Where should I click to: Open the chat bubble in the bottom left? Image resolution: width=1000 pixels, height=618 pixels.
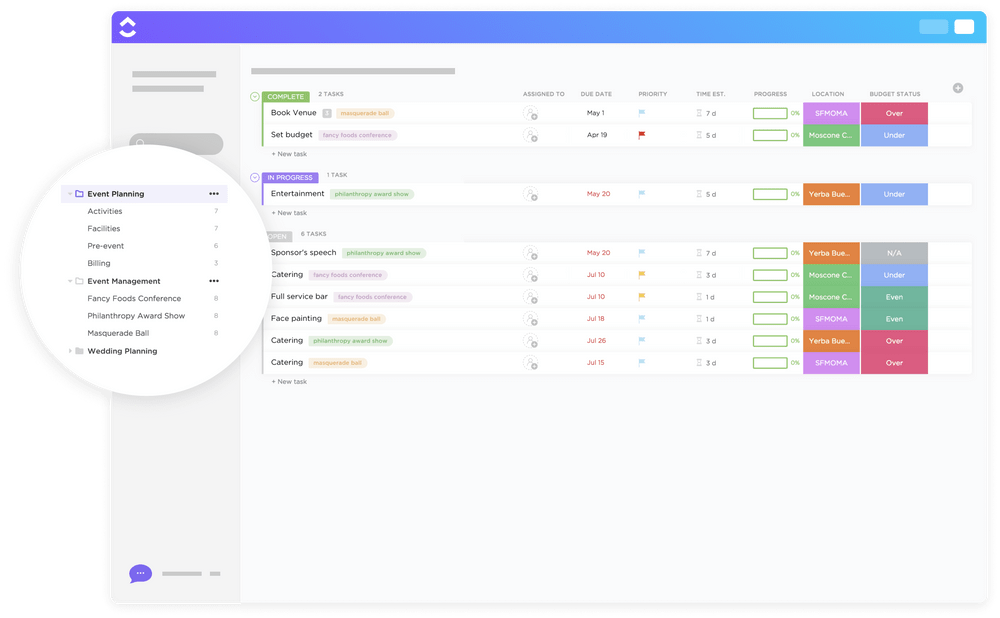click(140, 573)
